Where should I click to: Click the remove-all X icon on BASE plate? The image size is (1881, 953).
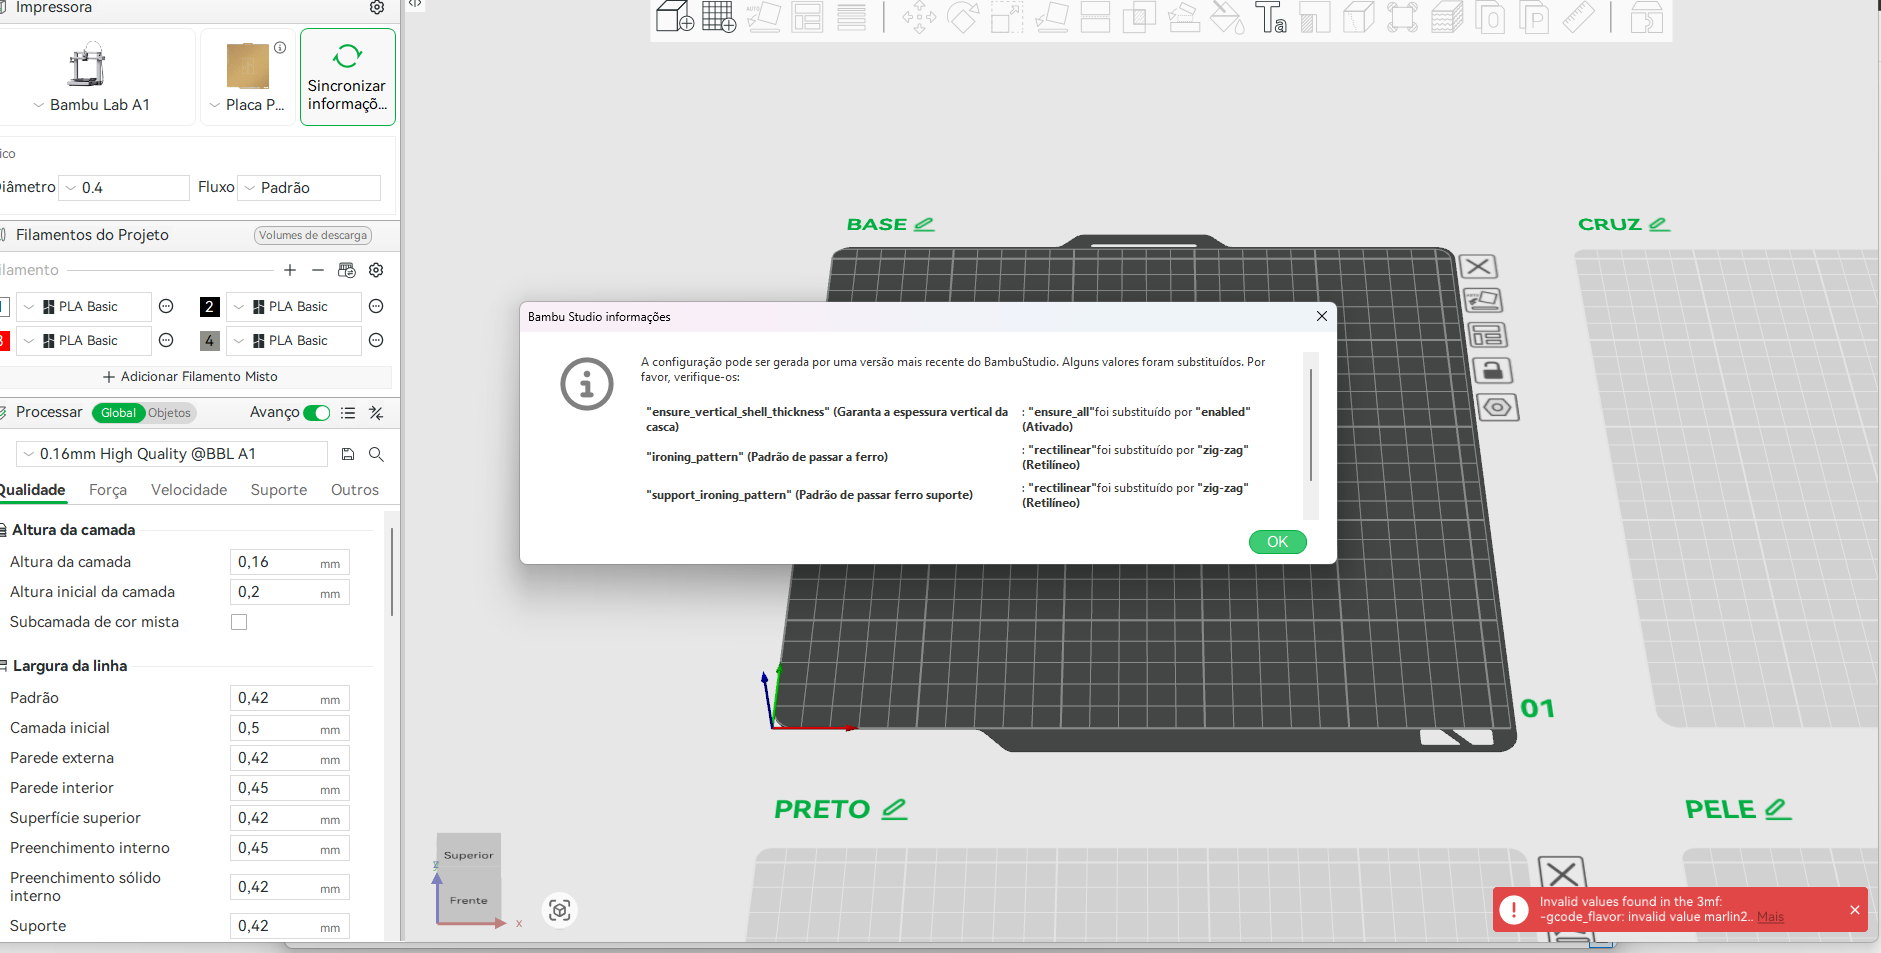pyautogui.click(x=1478, y=266)
